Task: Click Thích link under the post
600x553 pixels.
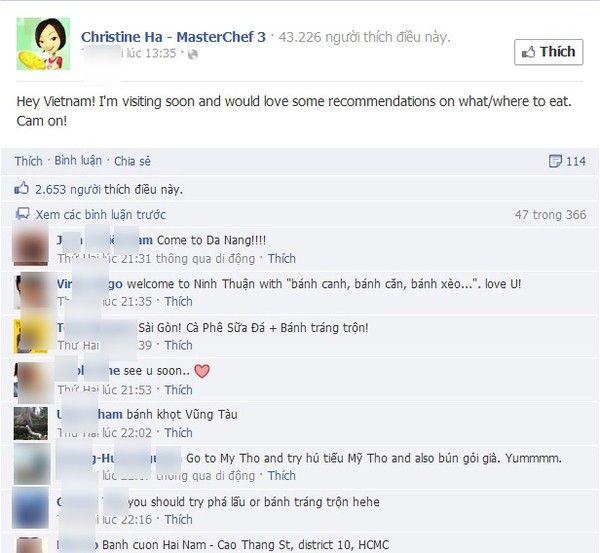Action: click(x=28, y=161)
